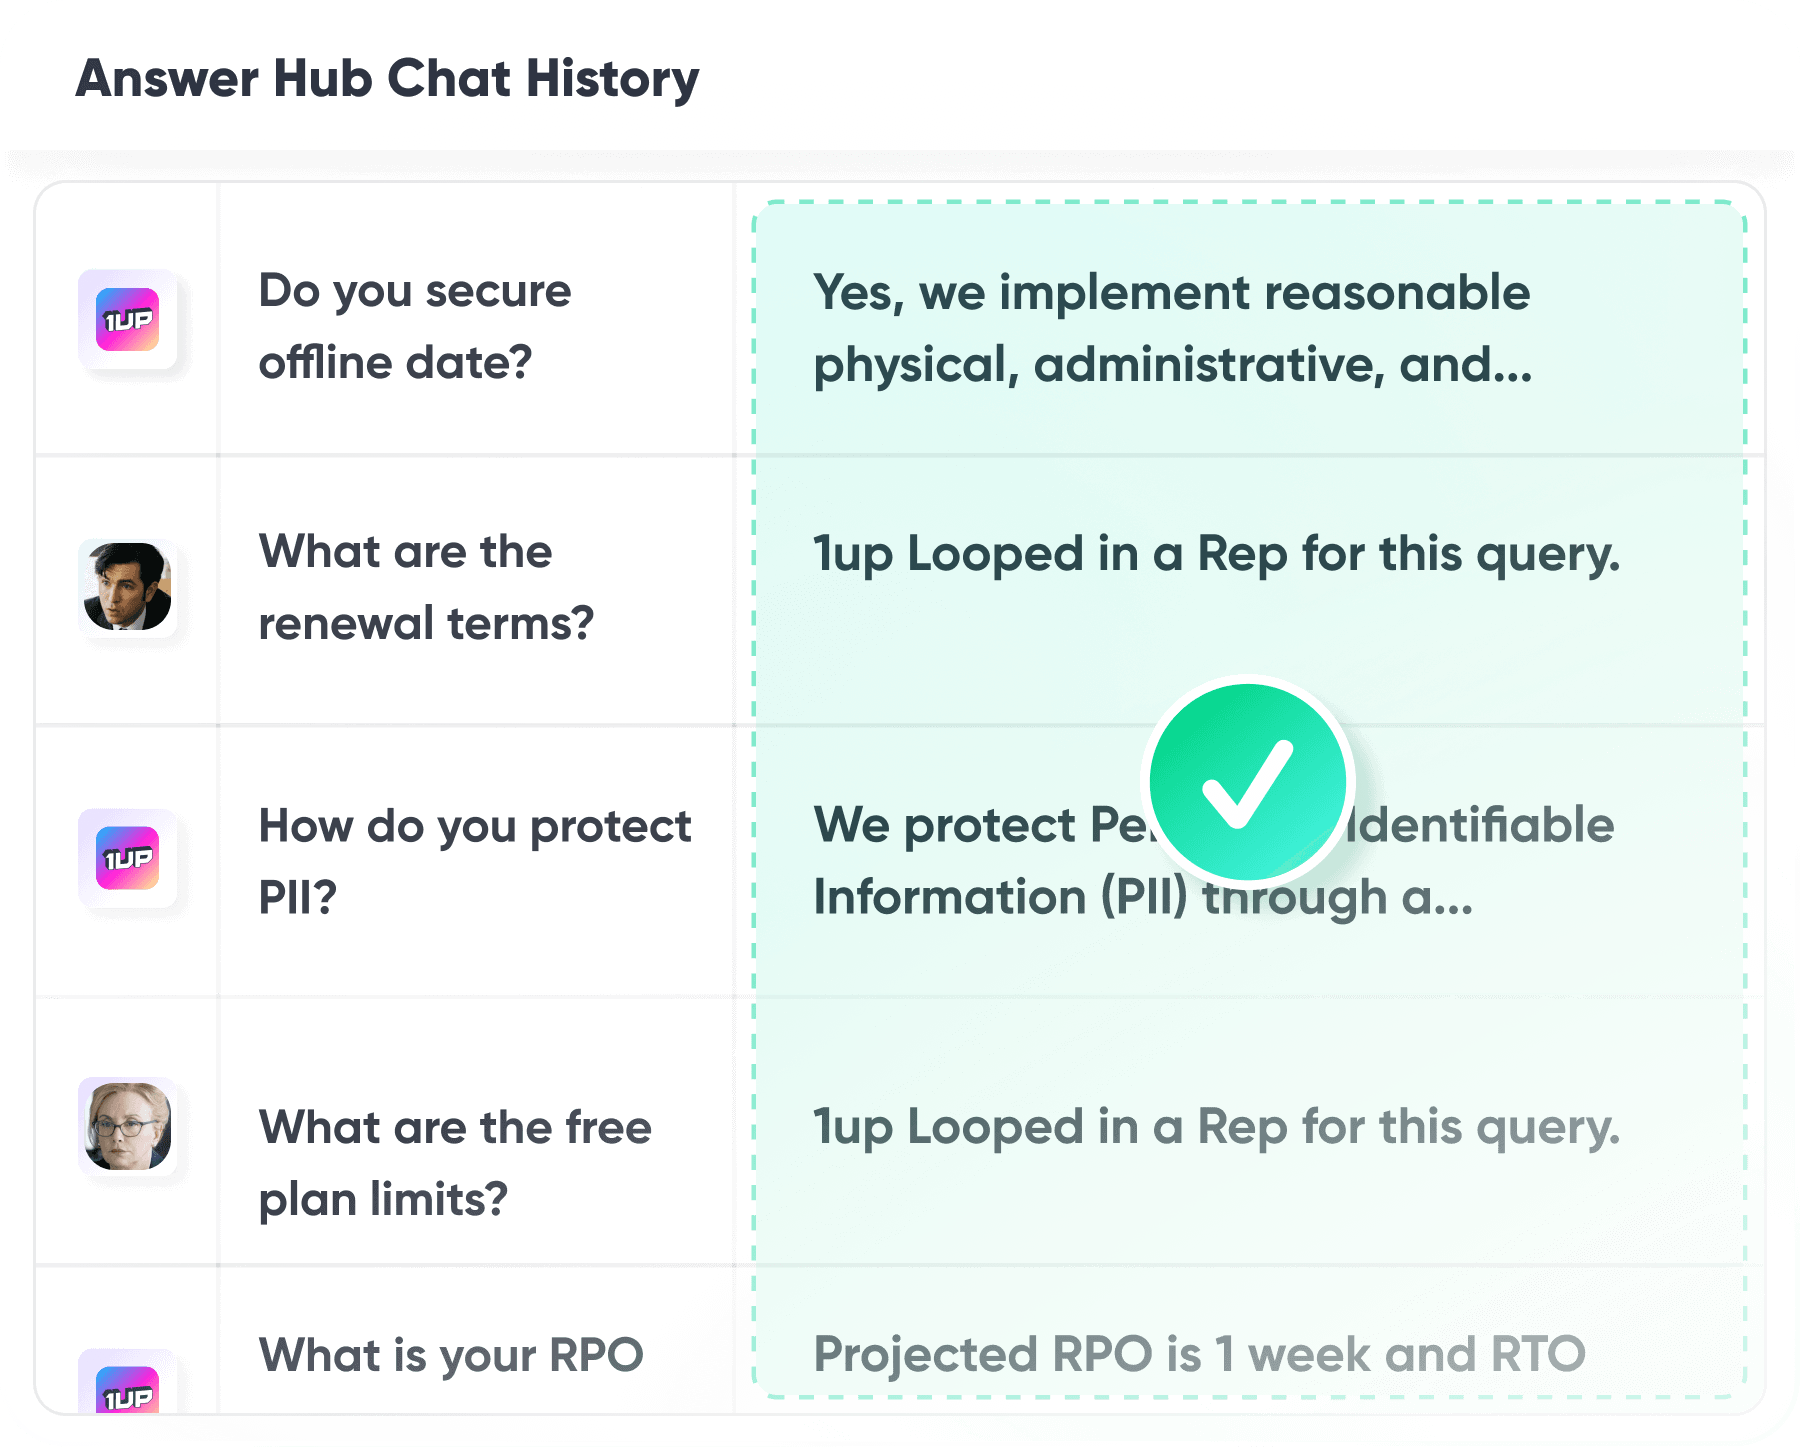Click the 1UP logo beside the PII question
This screenshot has height=1447, width=1800.
tap(128, 858)
